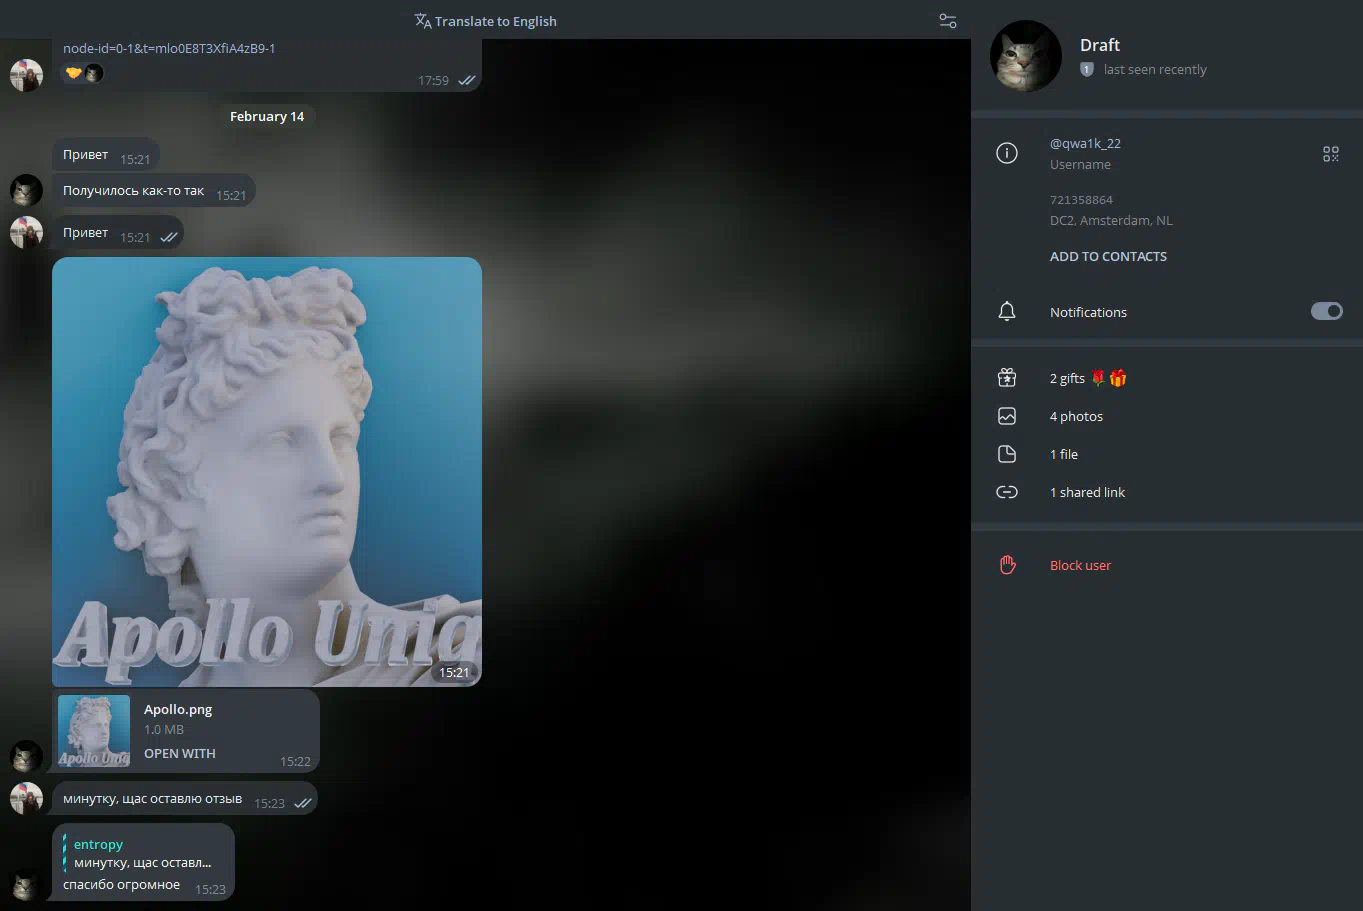Click the info icon next to username
1363x911 pixels.
click(1007, 153)
